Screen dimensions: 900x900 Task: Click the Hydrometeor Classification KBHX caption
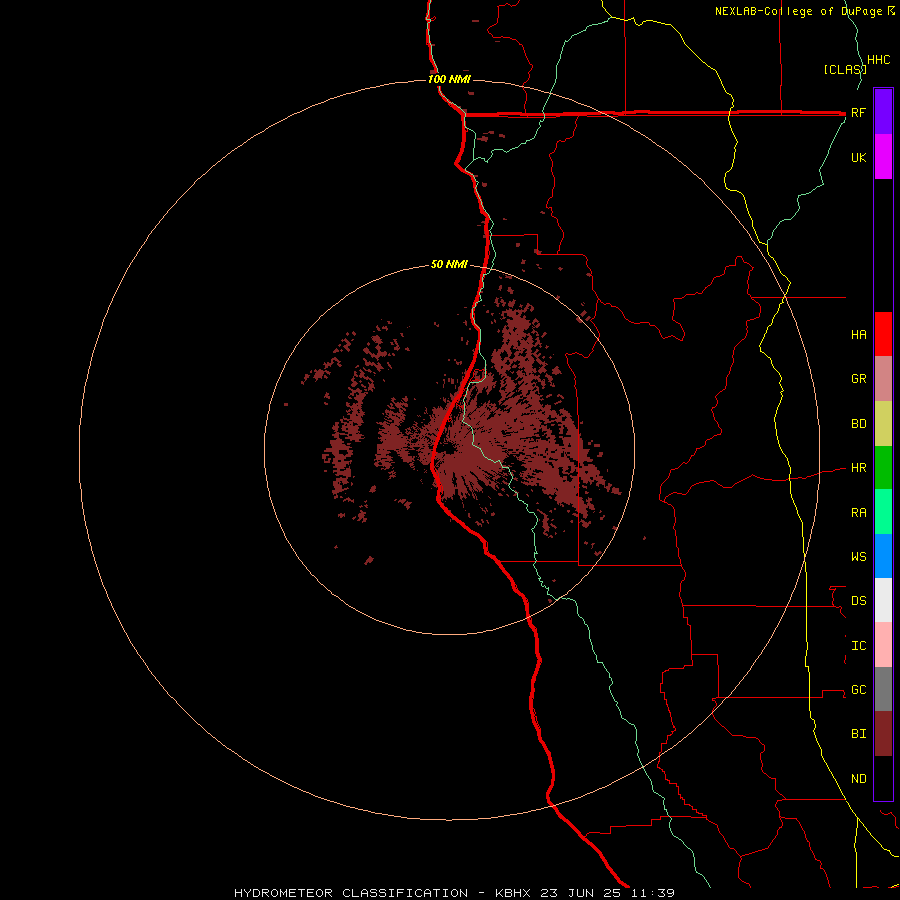click(x=454, y=893)
